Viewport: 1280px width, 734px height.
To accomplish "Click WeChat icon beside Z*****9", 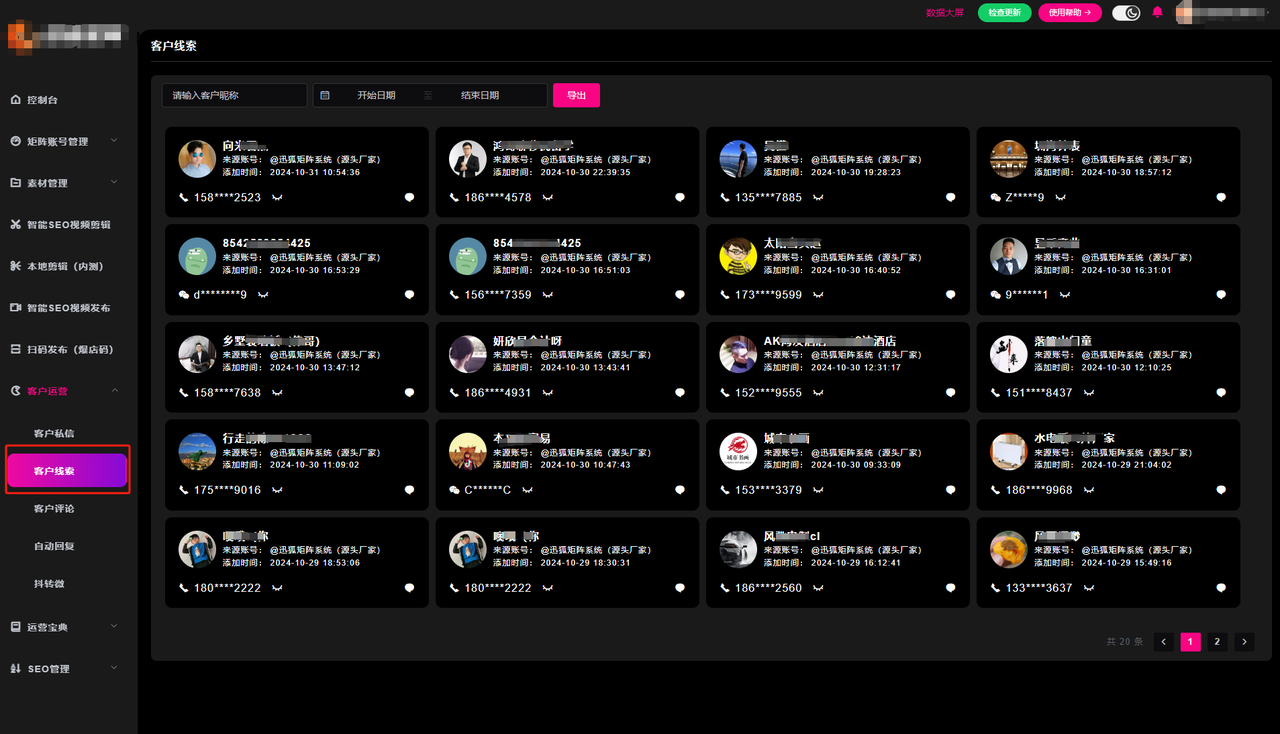I will (x=995, y=198).
